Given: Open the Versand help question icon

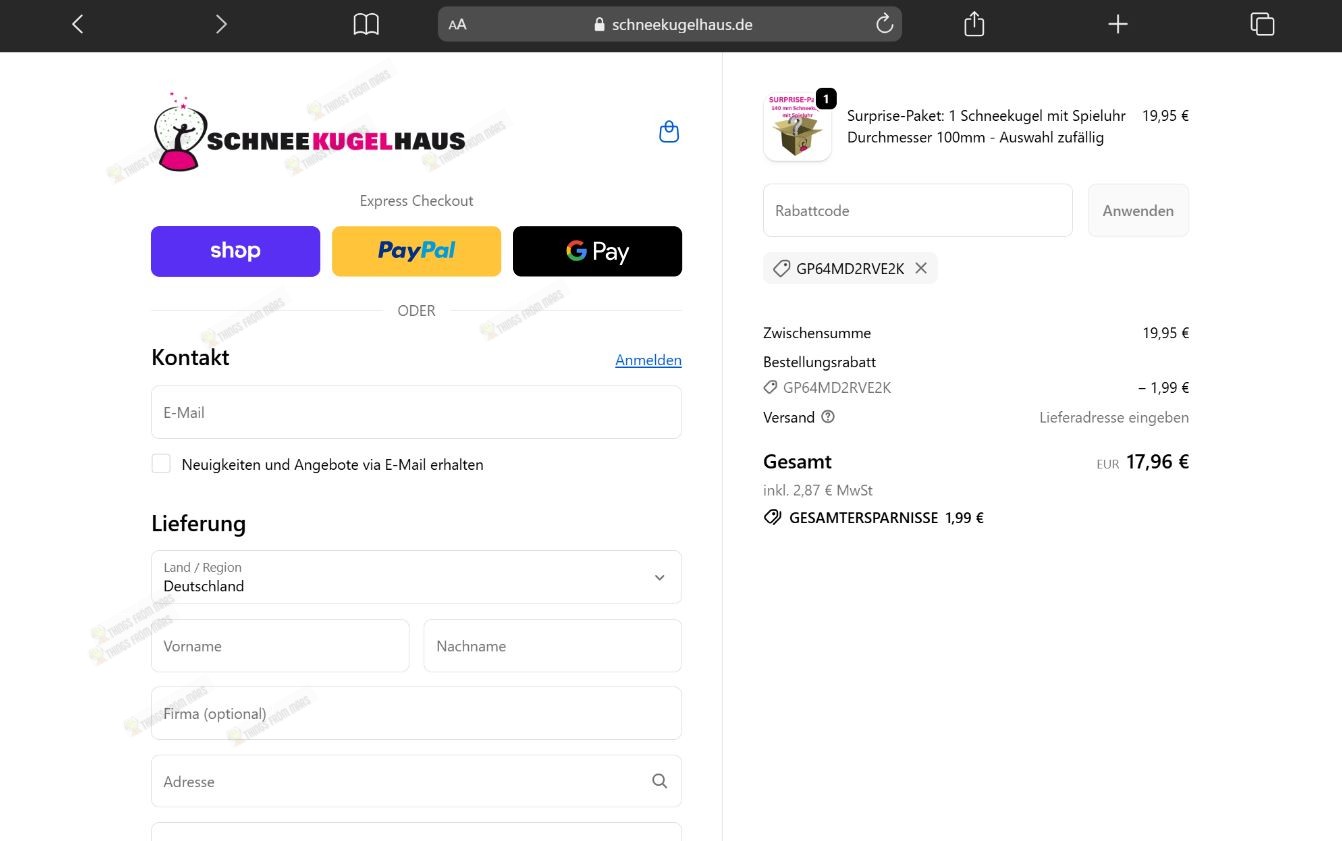Looking at the screenshot, I should click(x=828, y=417).
